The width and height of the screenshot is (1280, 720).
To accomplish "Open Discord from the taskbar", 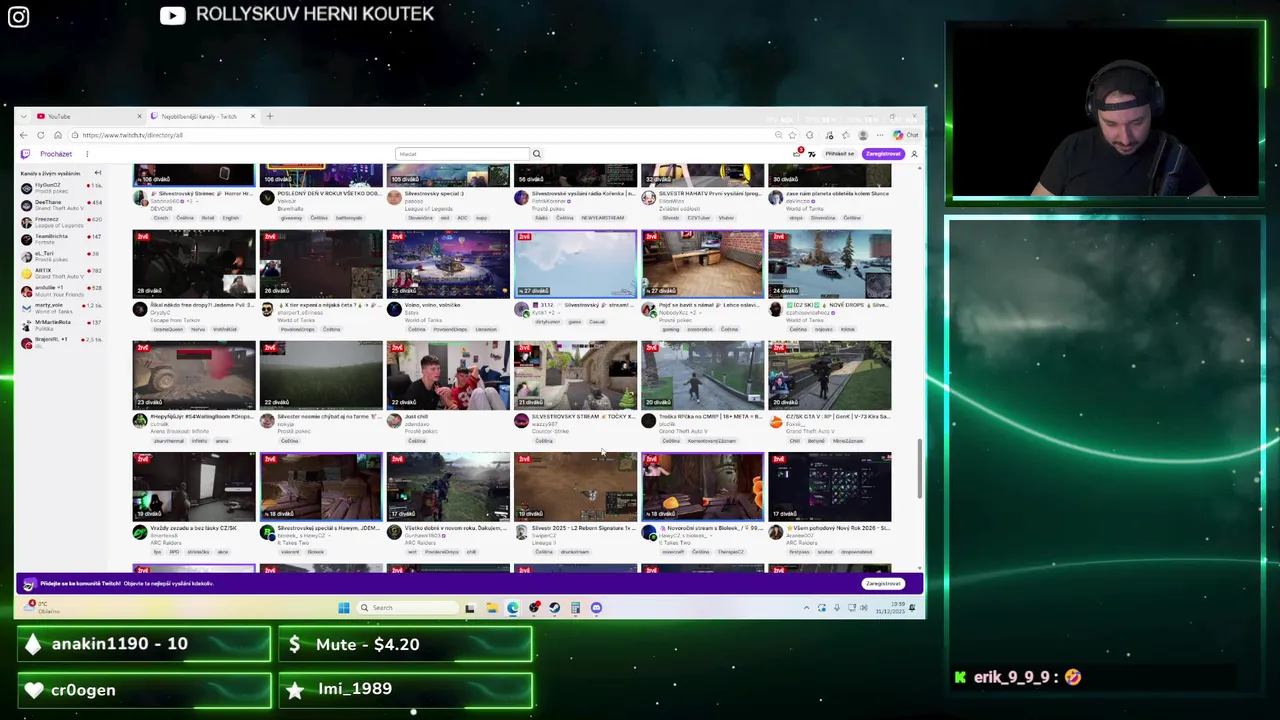I will coord(596,608).
